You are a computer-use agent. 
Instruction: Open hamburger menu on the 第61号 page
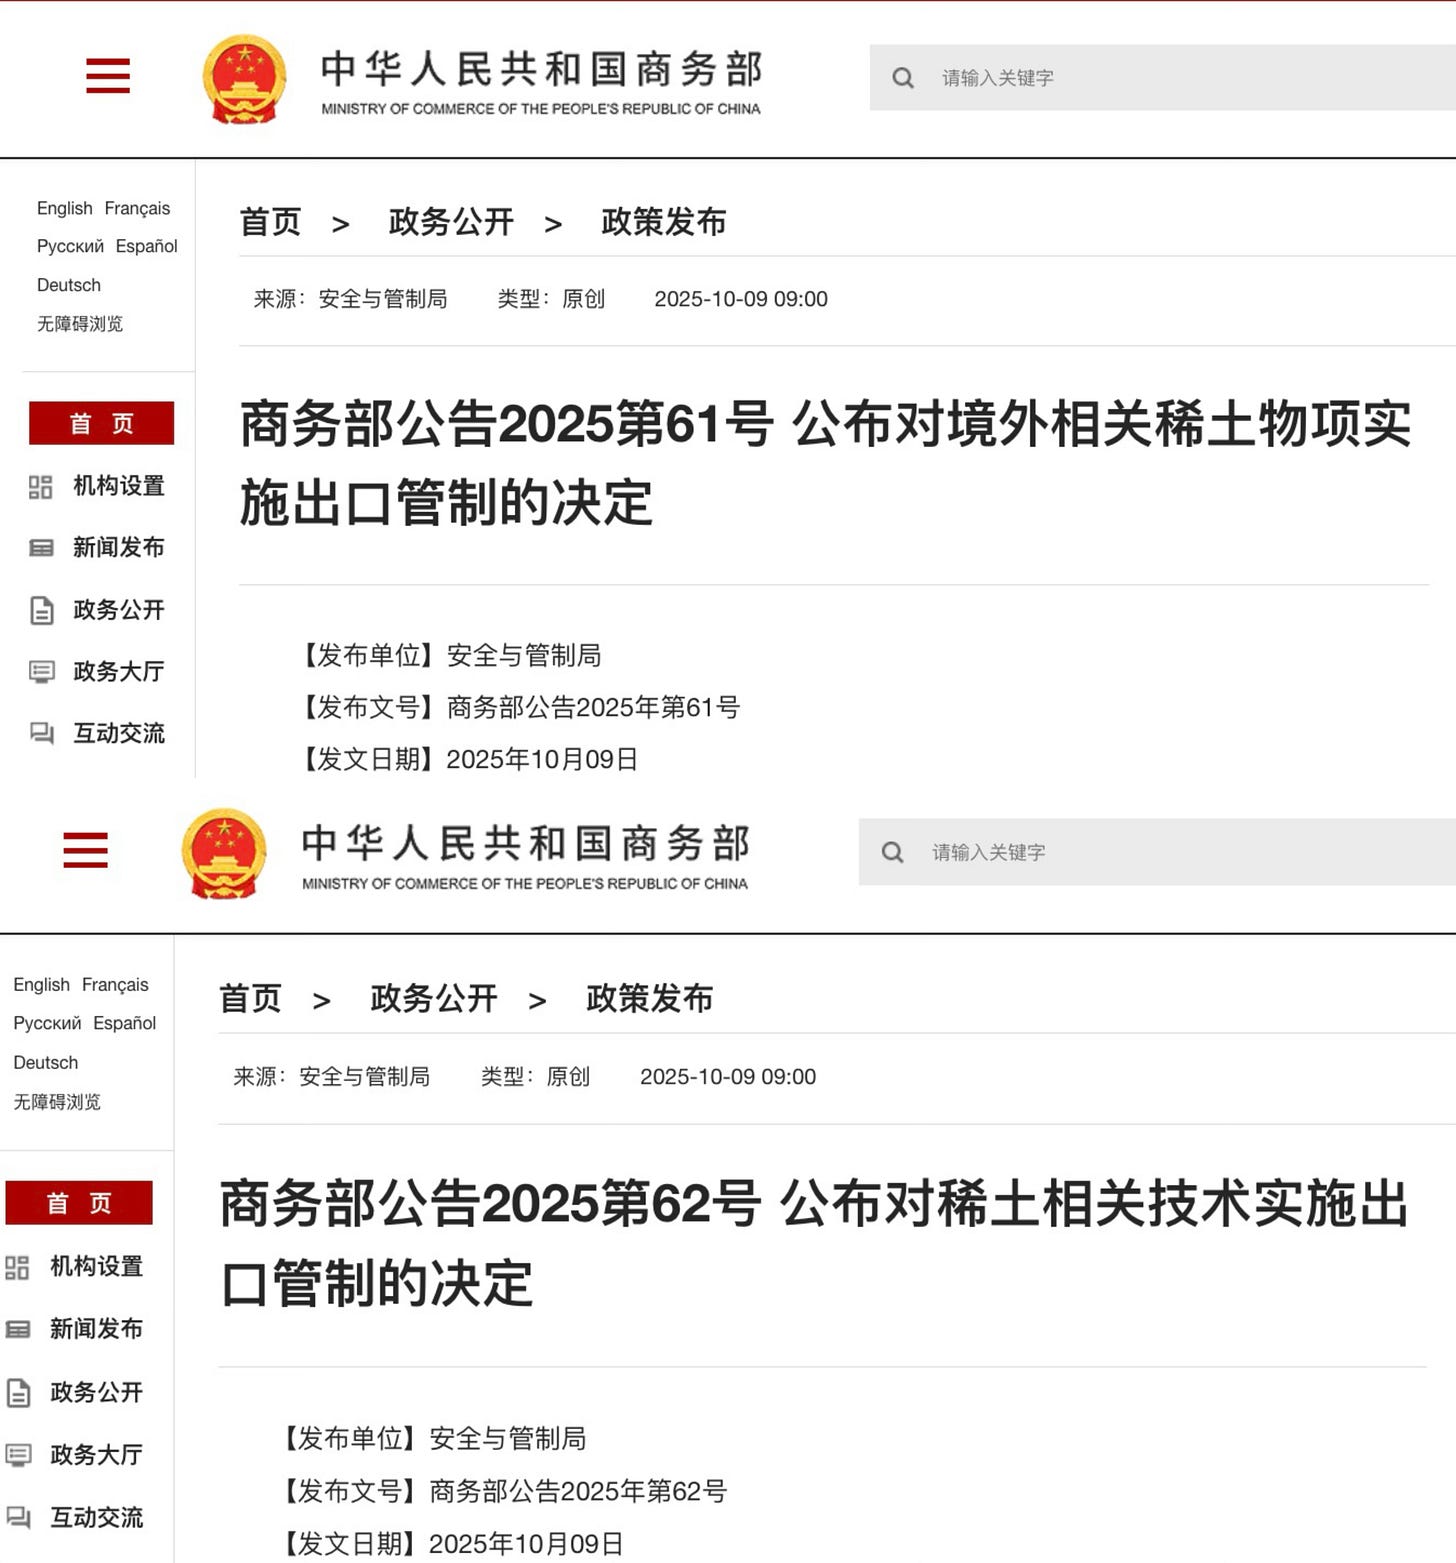(108, 76)
